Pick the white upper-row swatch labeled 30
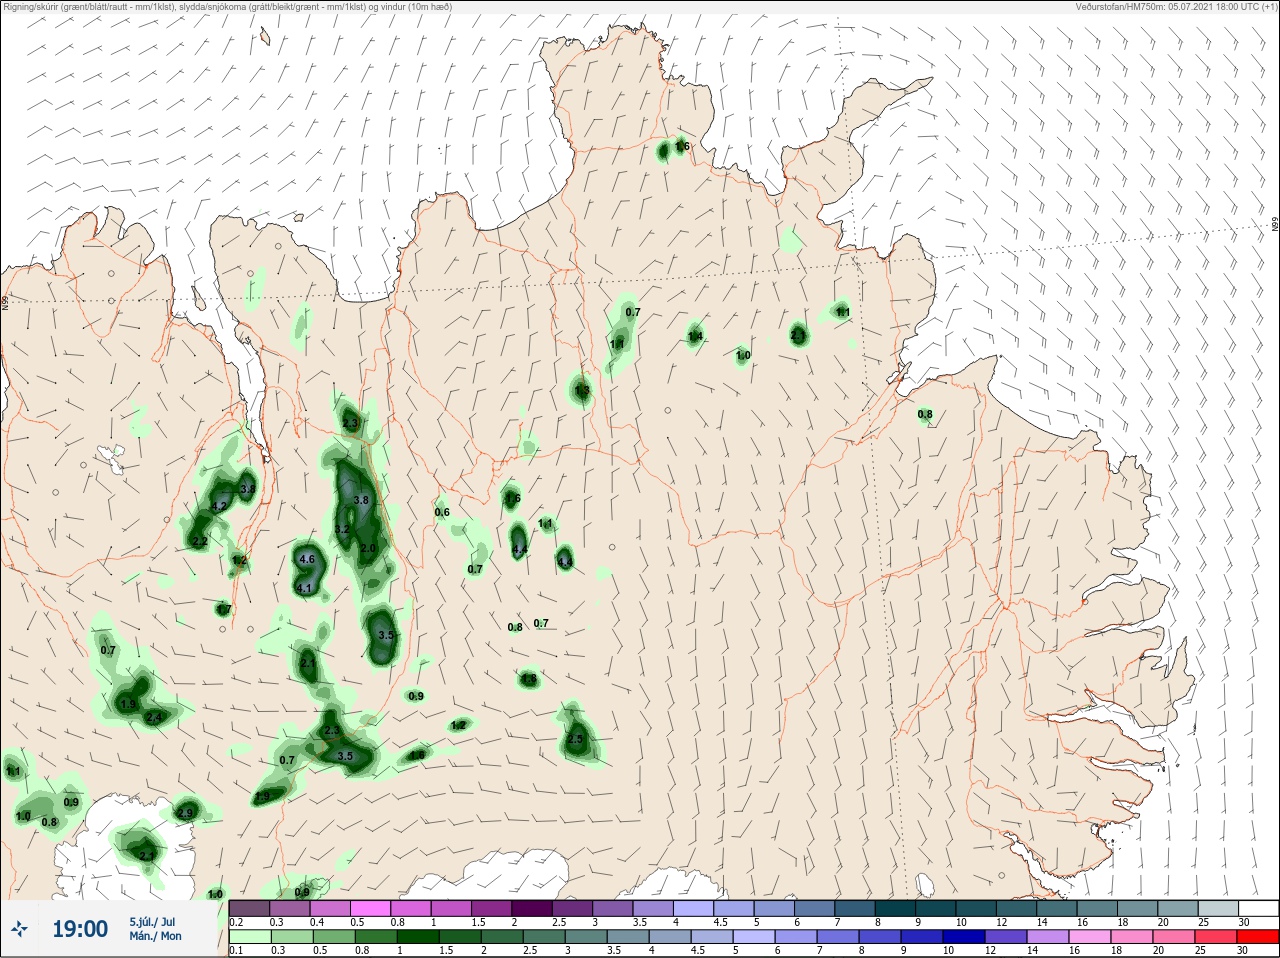Image resolution: width=1280 pixels, height=958 pixels. click(1258, 908)
